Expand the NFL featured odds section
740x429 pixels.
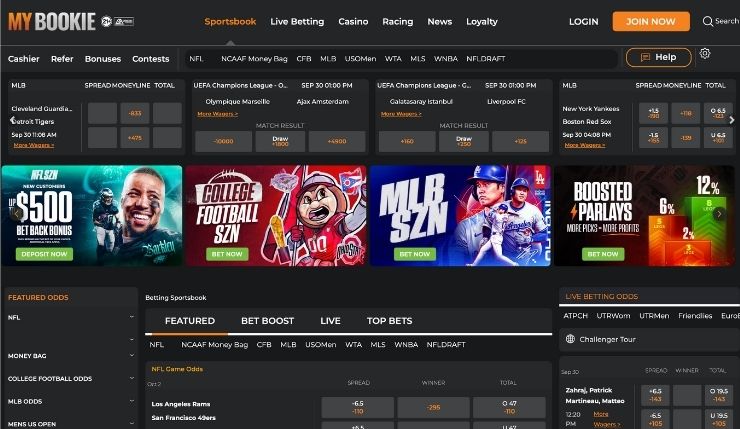click(131, 317)
